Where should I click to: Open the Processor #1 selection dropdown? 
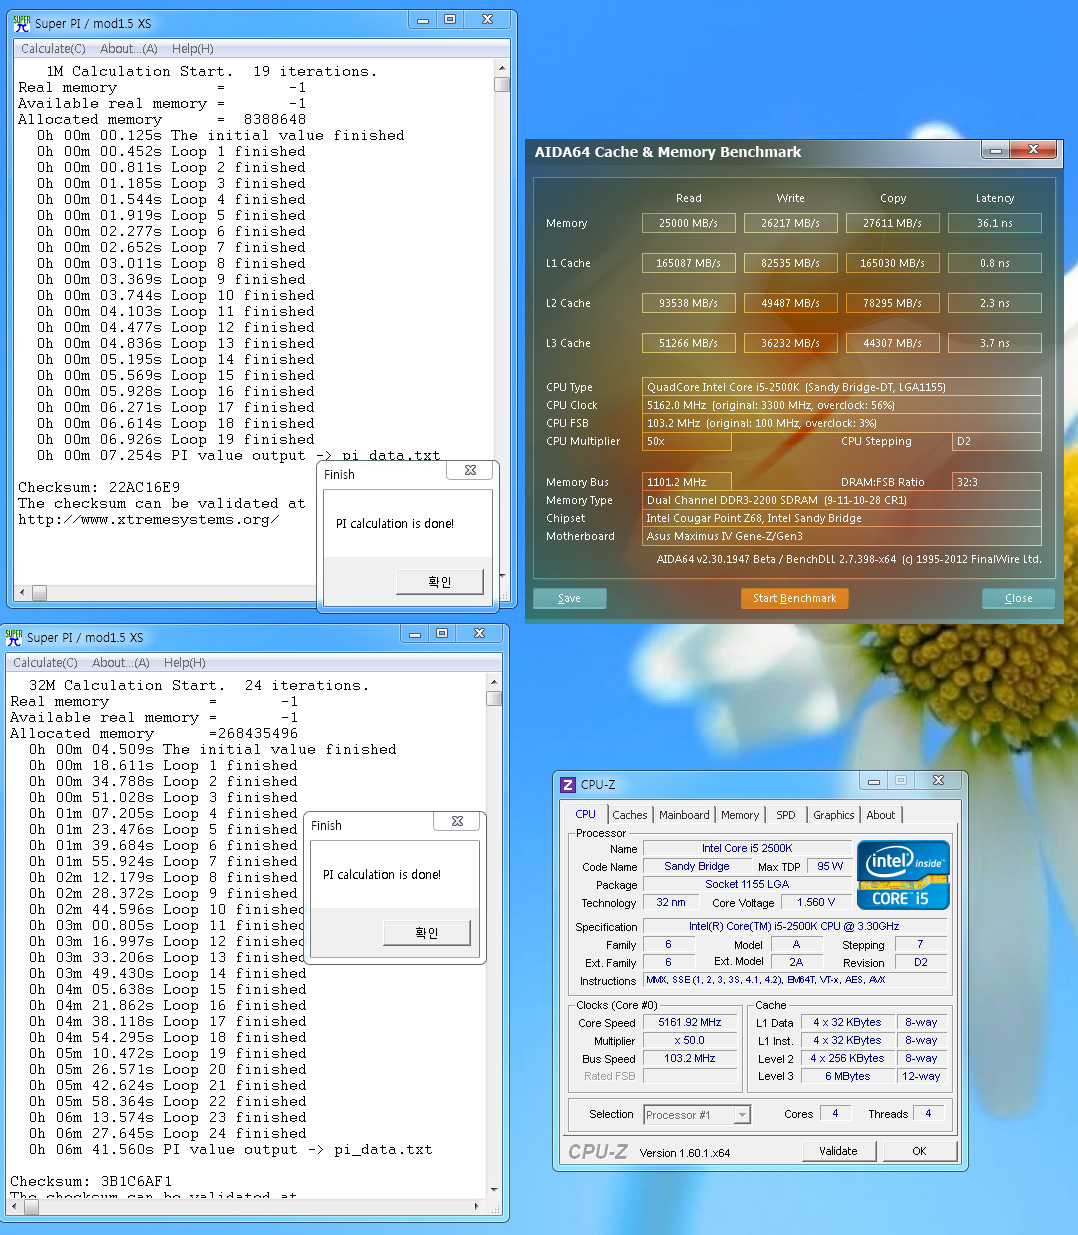click(697, 1115)
